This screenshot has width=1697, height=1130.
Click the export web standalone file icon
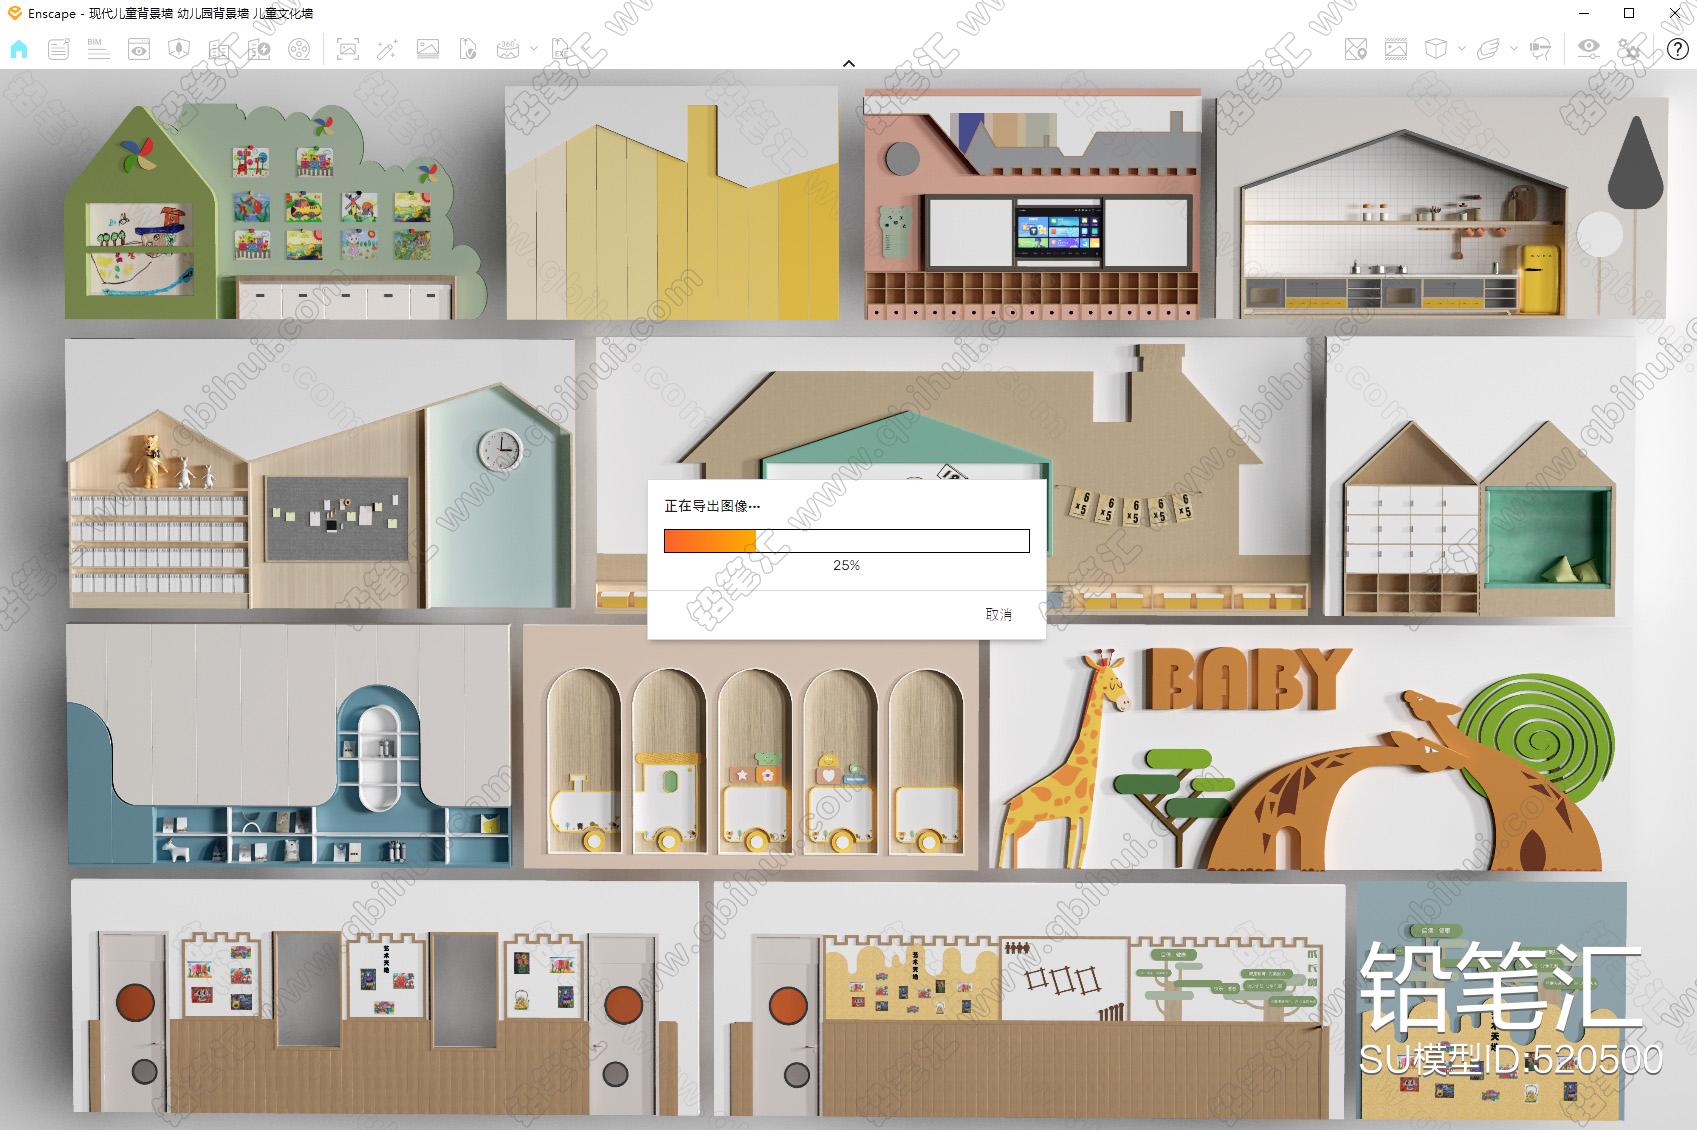pos(468,49)
